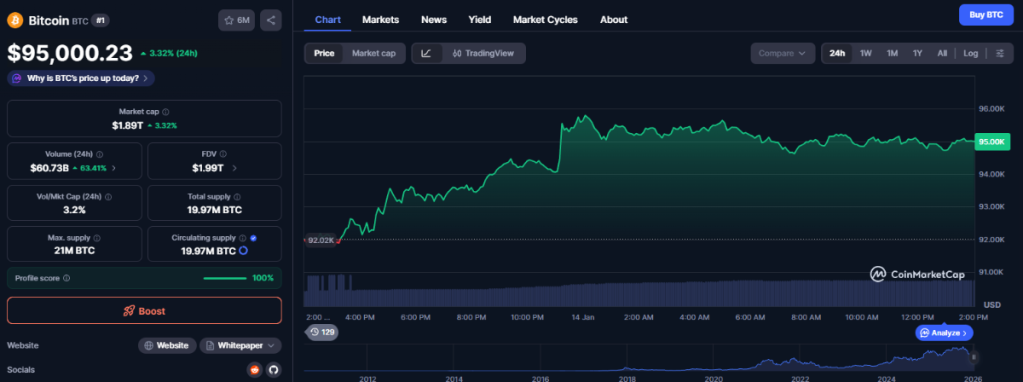Click the $95,000.23 price text
The width and height of the screenshot is (1023, 382).
coord(70,52)
